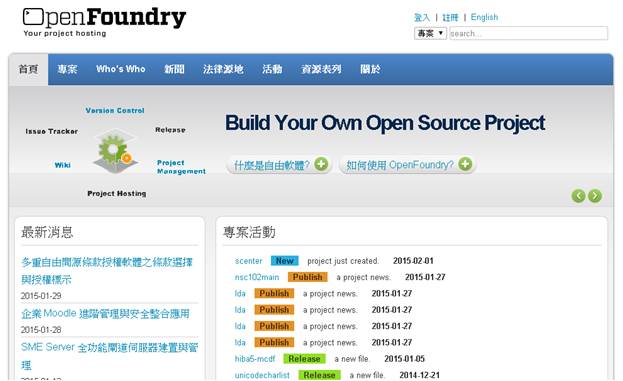Screen dimensions: 623x381
Task: Click the OpenFoundry logo
Action: tap(104, 23)
